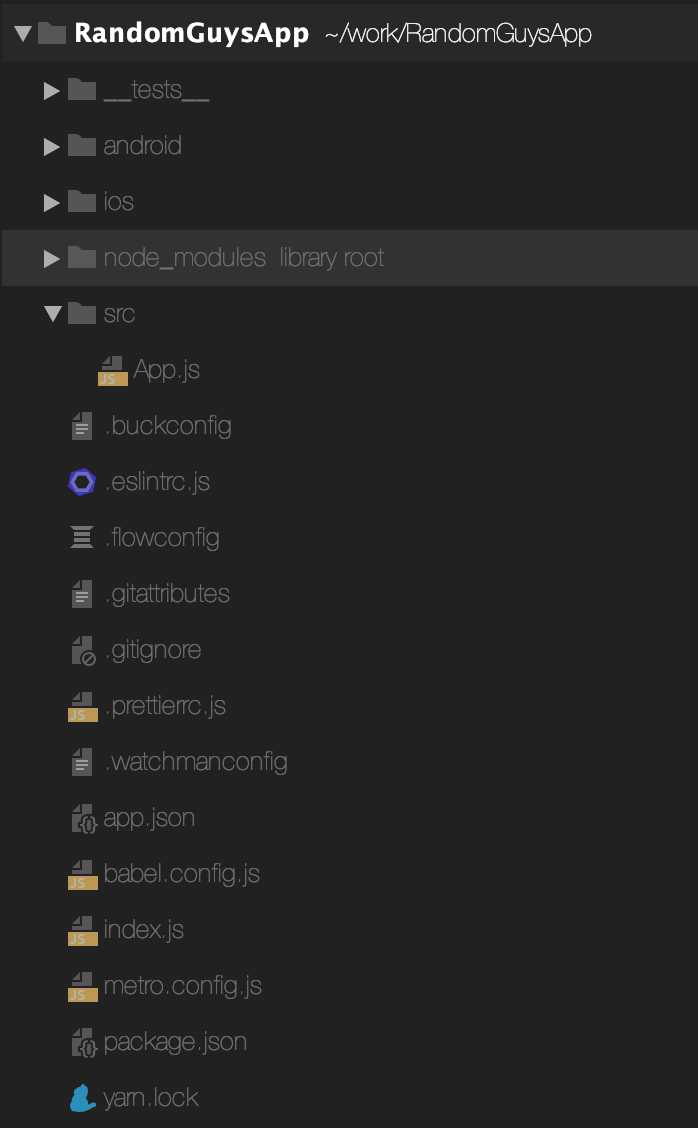Select the .buckconfig file name

tap(168, 426)
